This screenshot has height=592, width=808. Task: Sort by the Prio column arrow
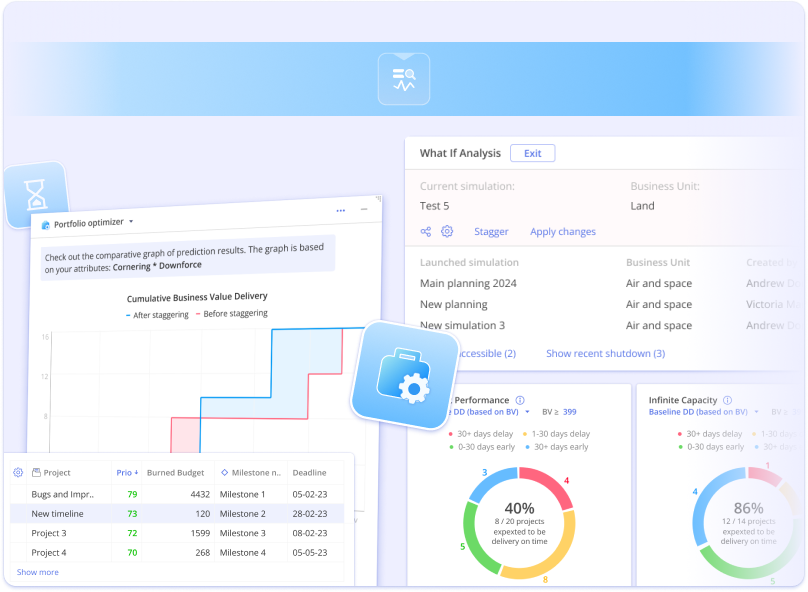point(136,472)
